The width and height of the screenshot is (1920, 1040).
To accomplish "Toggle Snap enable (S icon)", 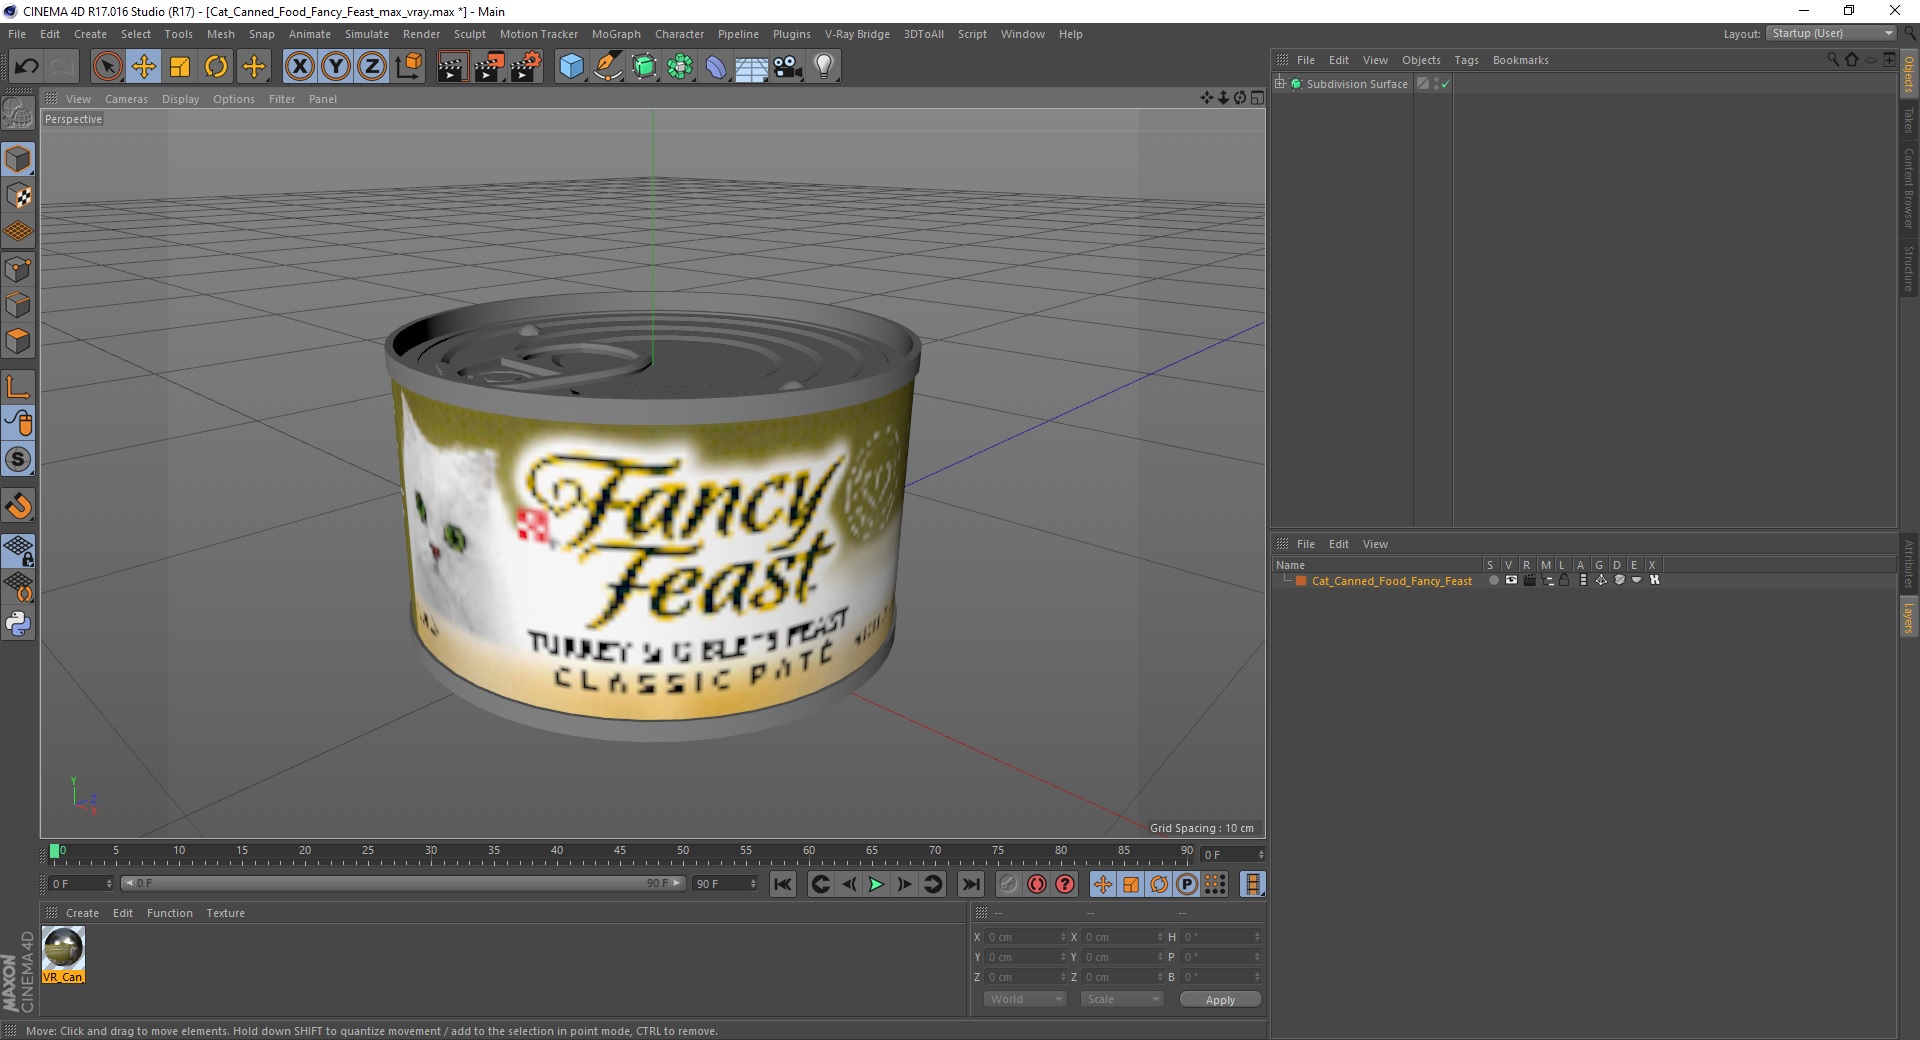I will tap(18, 459).
